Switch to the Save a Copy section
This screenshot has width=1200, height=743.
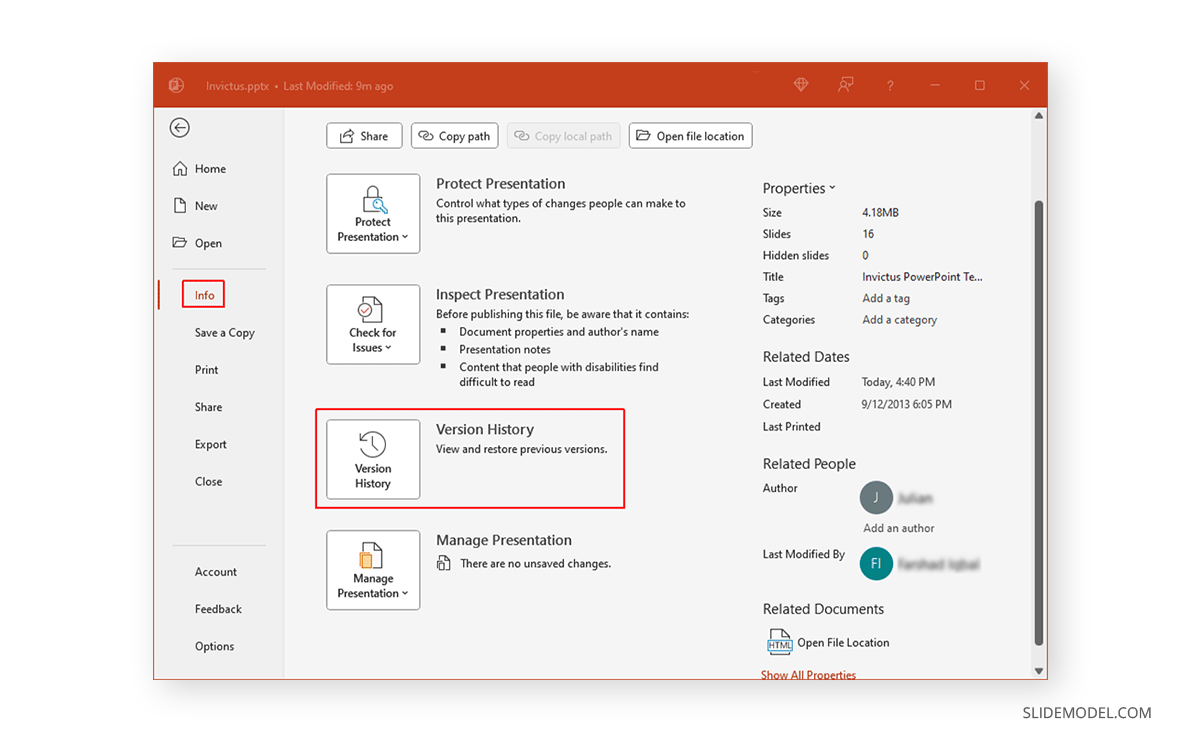pyautogui.click(x=223, y=332)
